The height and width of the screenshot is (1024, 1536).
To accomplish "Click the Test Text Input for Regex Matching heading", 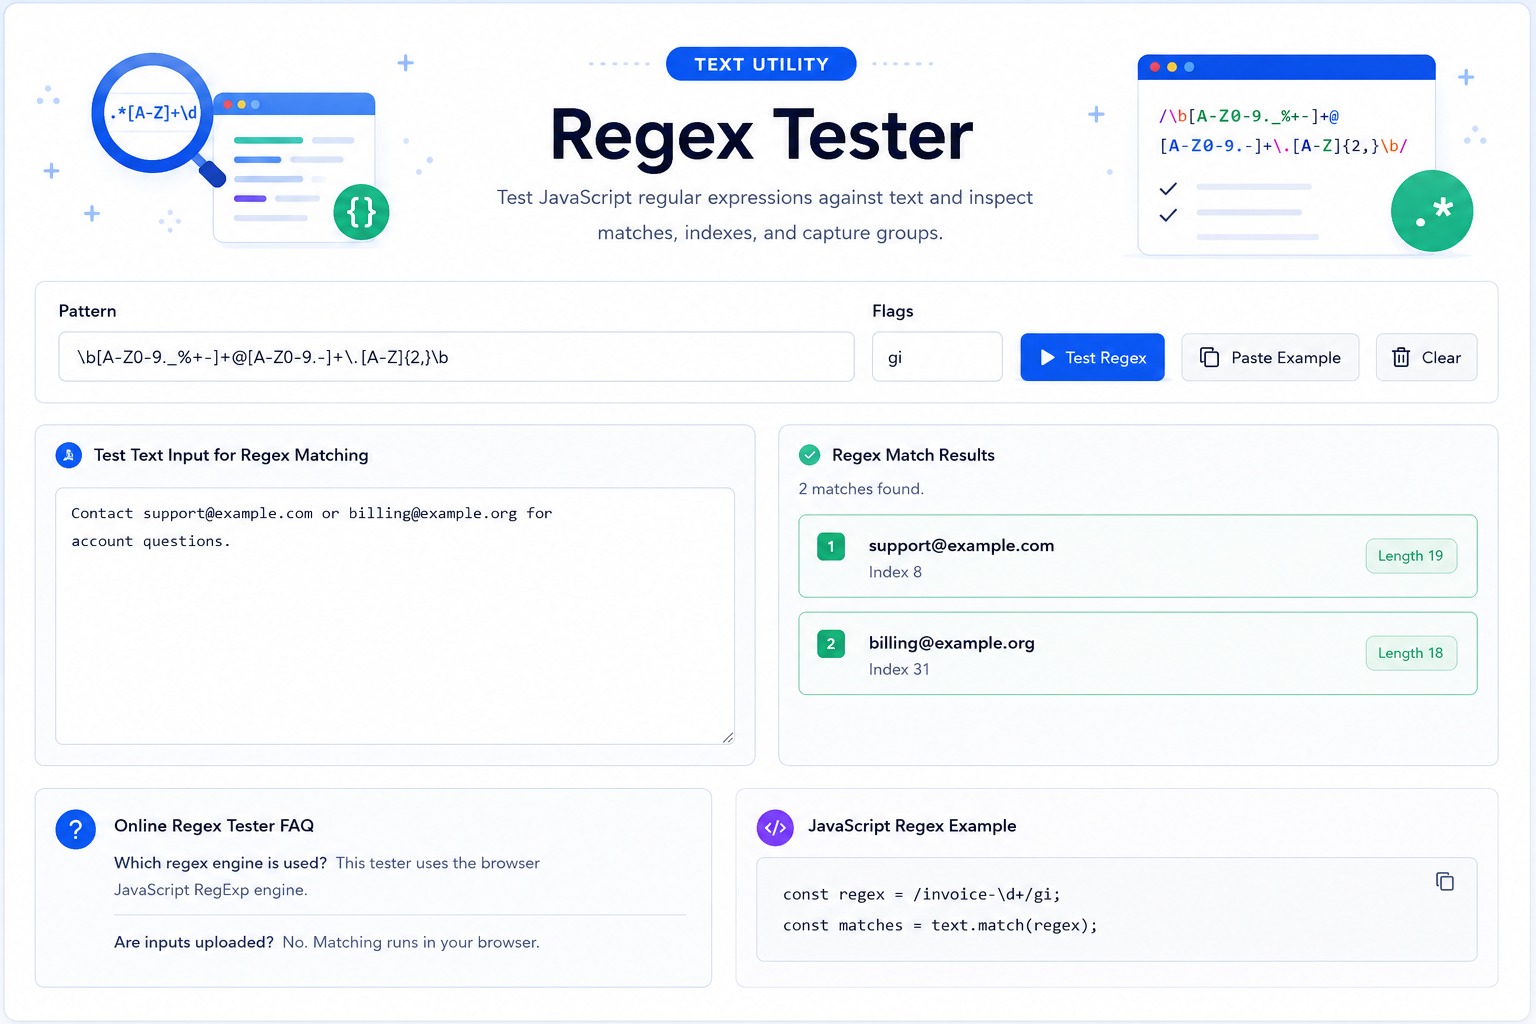I will (x=231, y=455).
